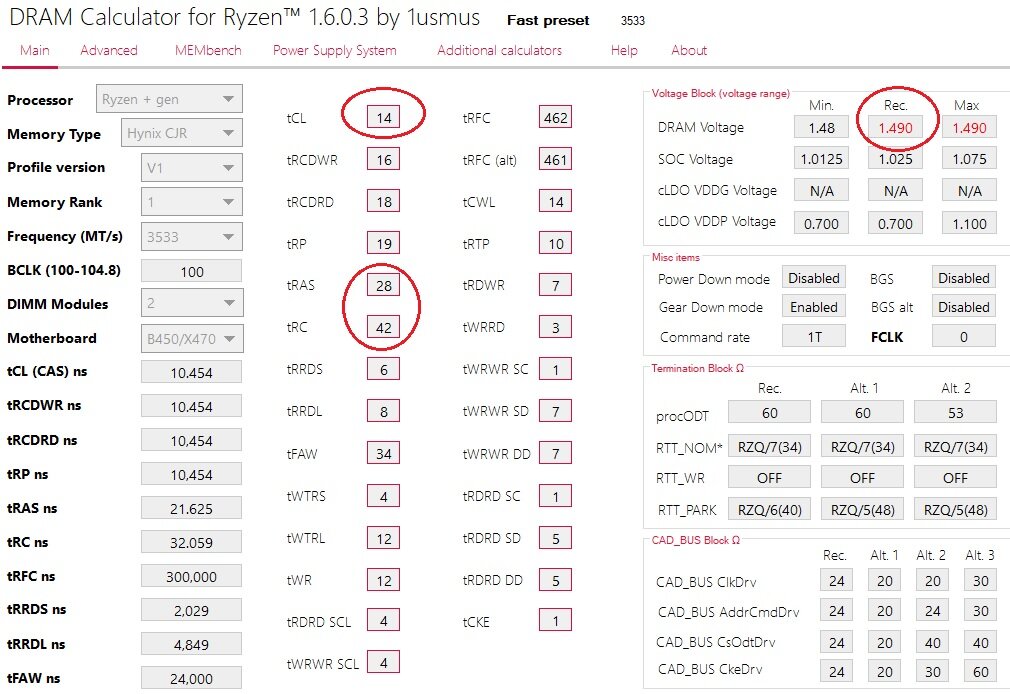
Task: Select the tWRWR SC field
Action: 555,369
